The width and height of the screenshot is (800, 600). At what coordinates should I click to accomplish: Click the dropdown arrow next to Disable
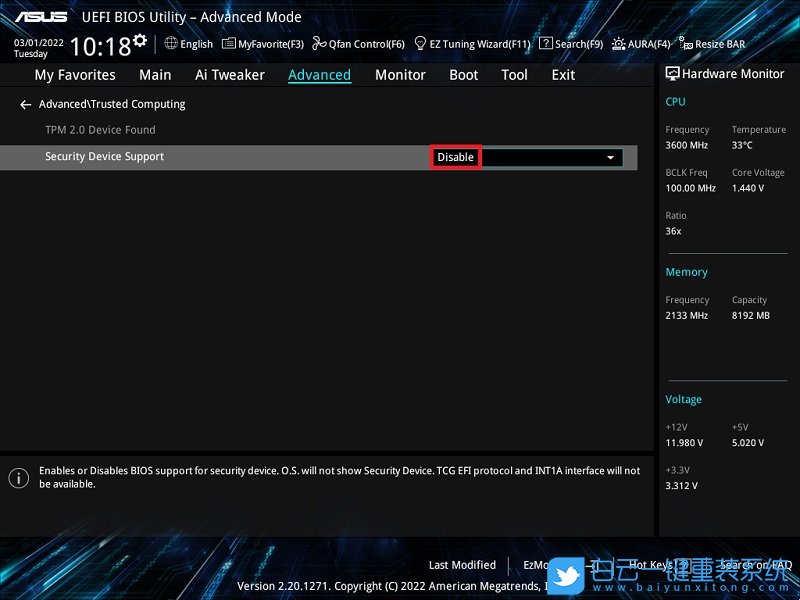610,157
